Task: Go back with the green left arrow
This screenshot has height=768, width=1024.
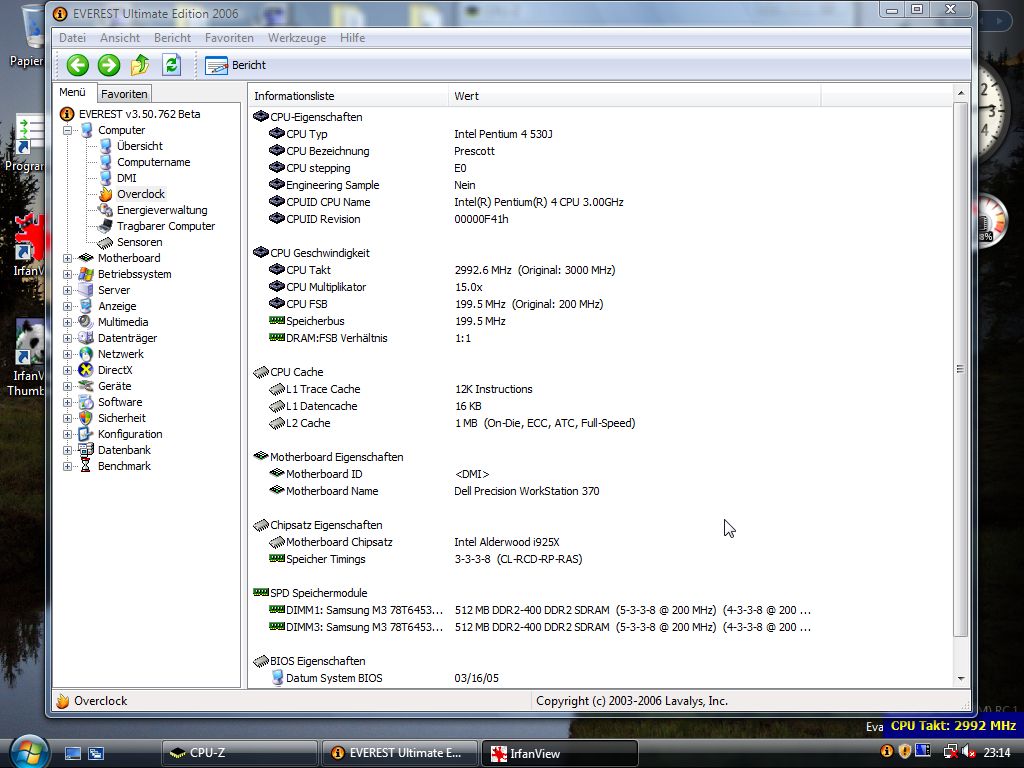Action: pos(78,65)
